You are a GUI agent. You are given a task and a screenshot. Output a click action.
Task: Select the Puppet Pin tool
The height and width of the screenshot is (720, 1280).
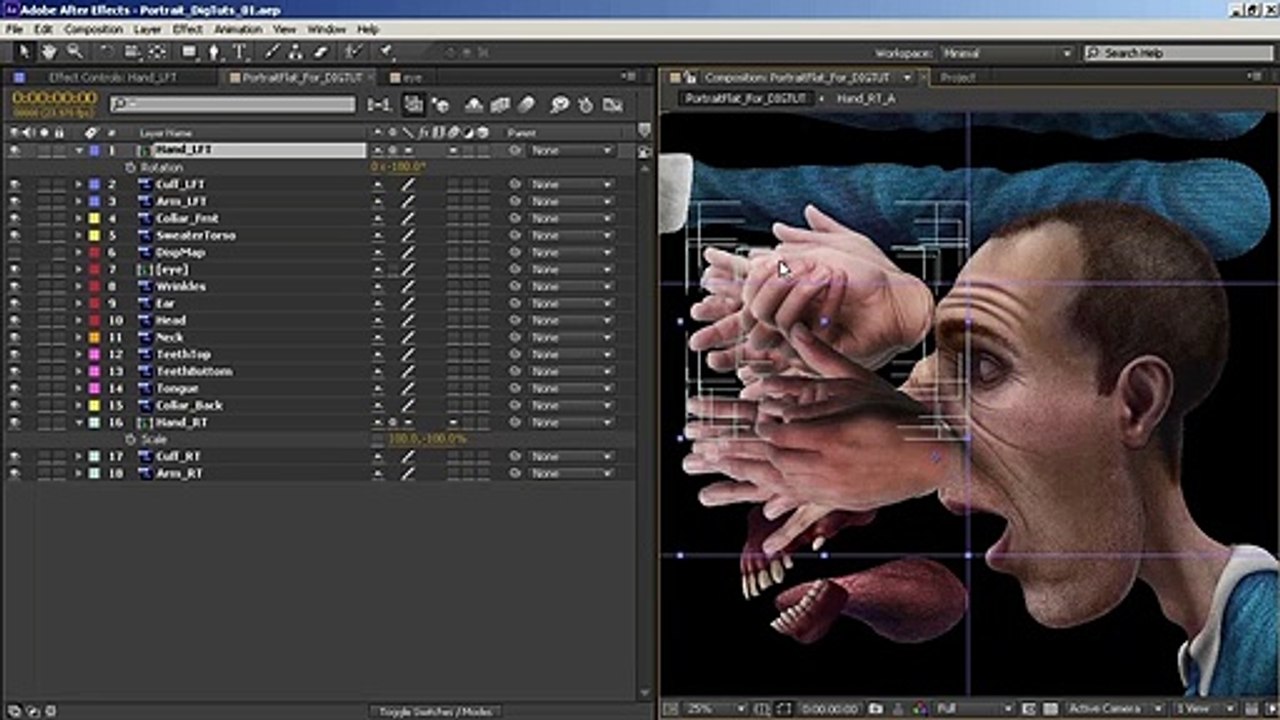(387, 52)
